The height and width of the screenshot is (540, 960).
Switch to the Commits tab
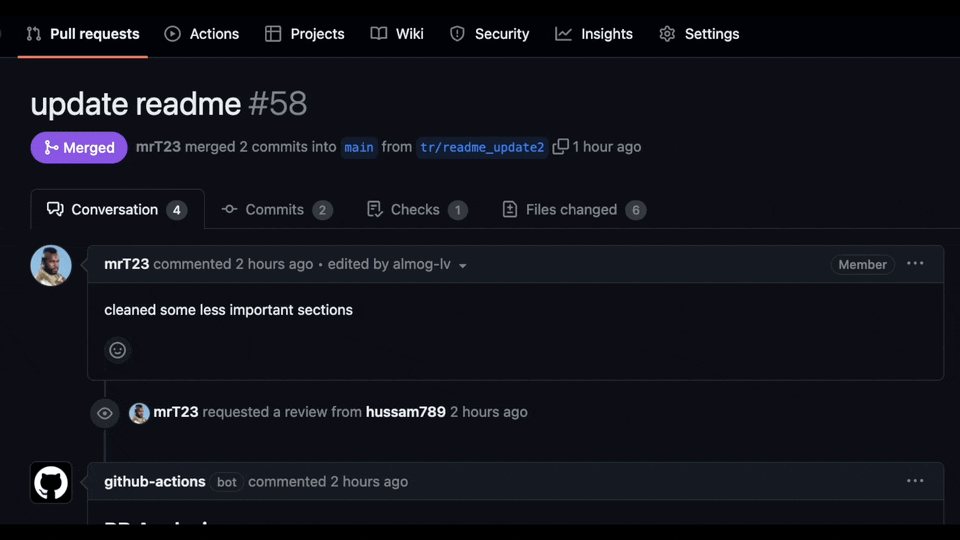[276, 210]
